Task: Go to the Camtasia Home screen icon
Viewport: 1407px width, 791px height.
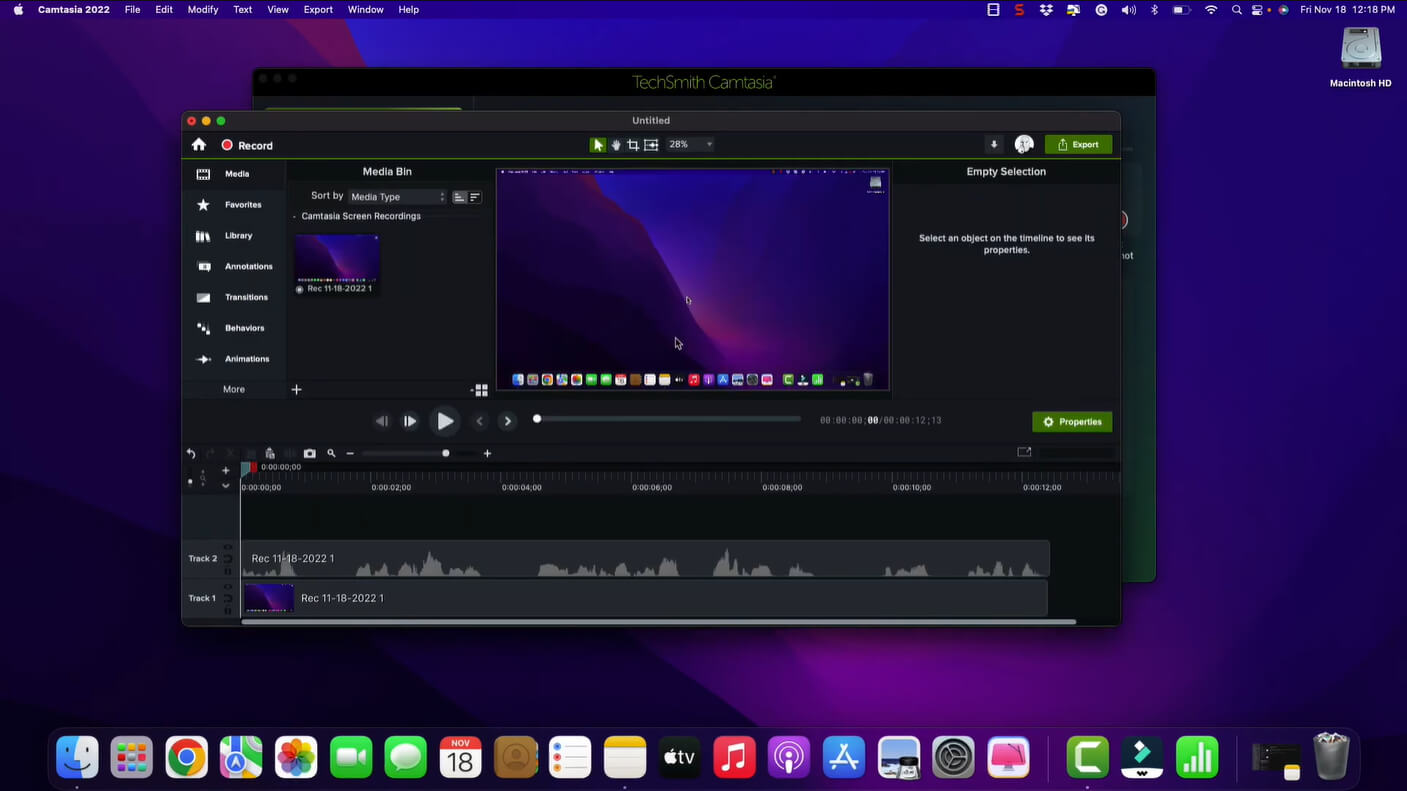Action: pos(199,145)
